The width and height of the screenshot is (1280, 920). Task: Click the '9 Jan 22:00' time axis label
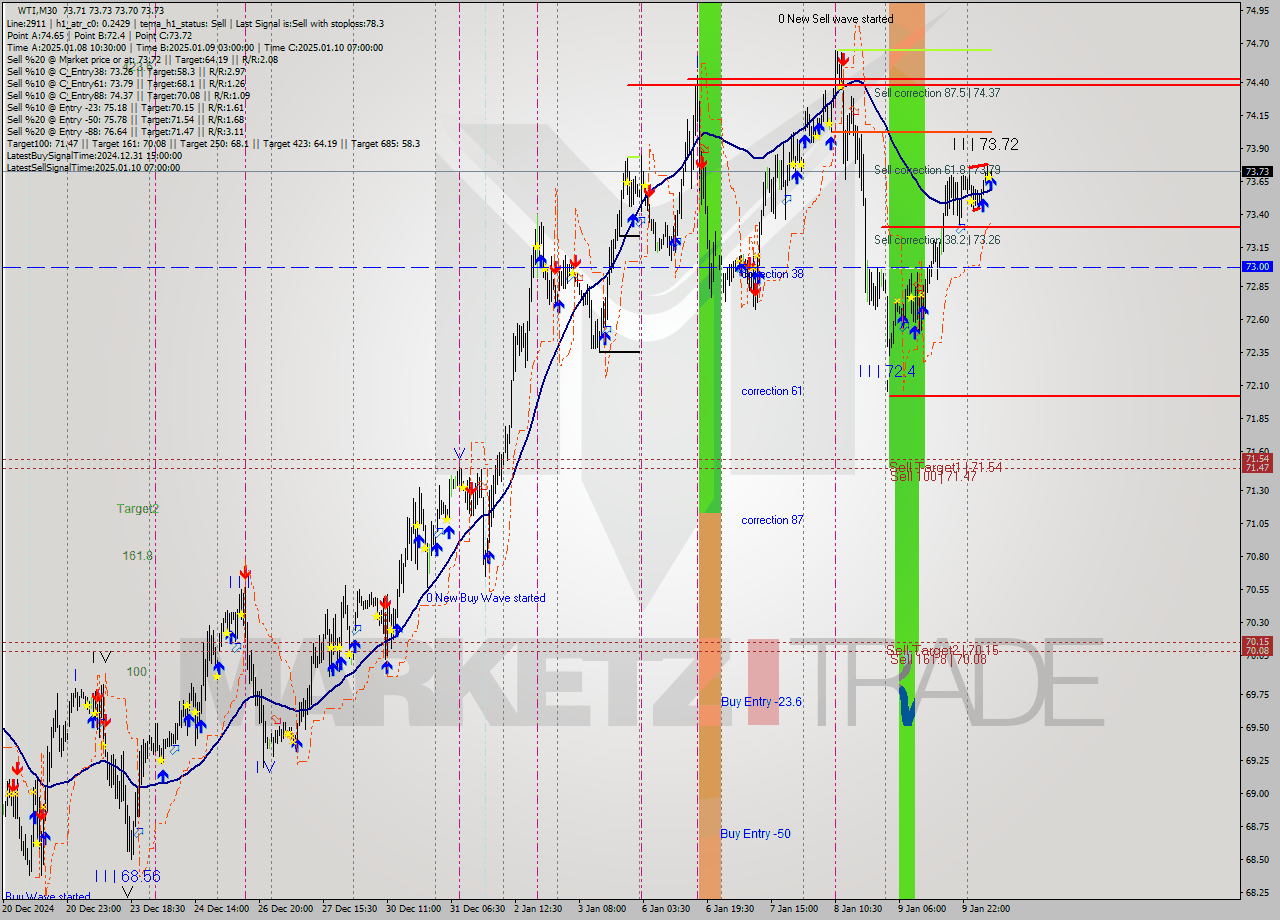(x=988, y=909)
